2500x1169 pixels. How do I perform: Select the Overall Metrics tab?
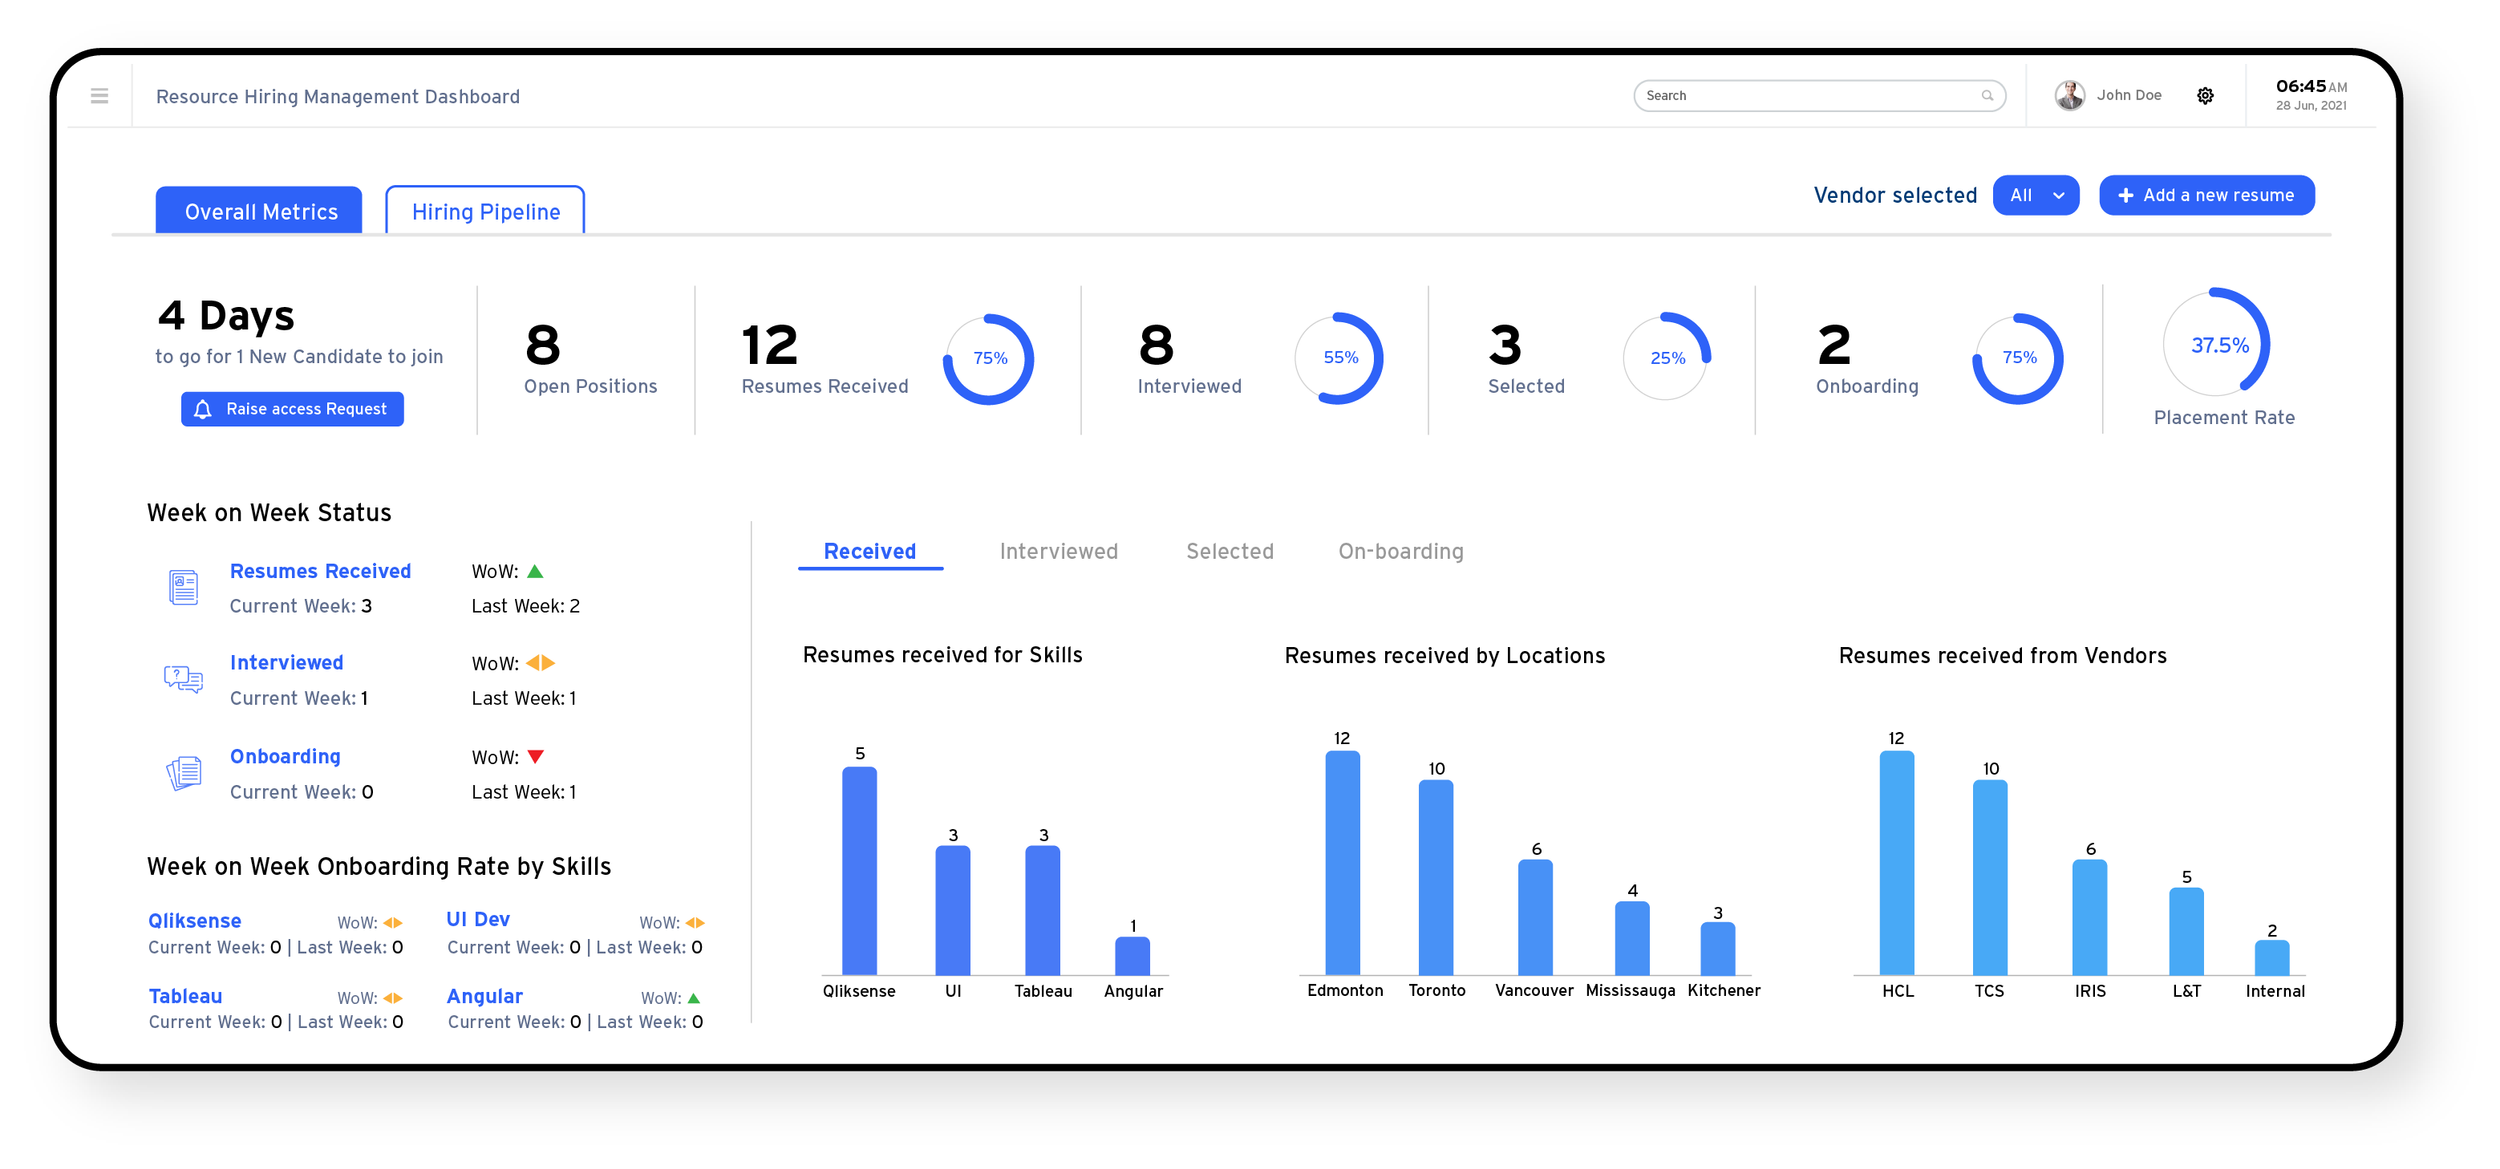coord(260,212)
